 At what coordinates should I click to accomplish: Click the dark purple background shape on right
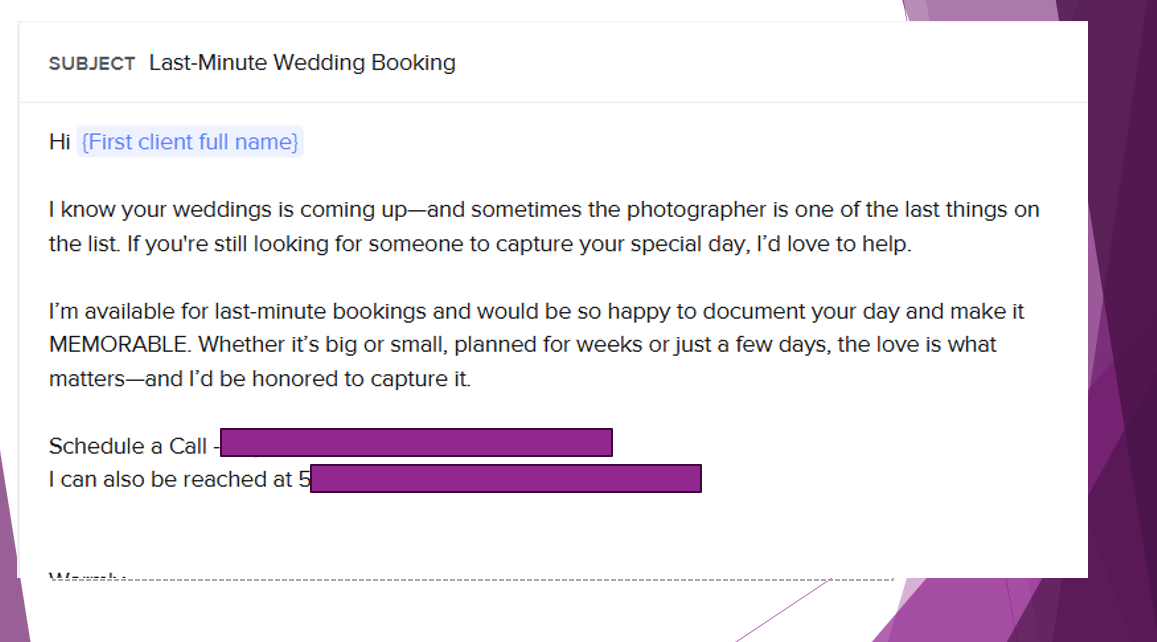tap(1125, 300)
